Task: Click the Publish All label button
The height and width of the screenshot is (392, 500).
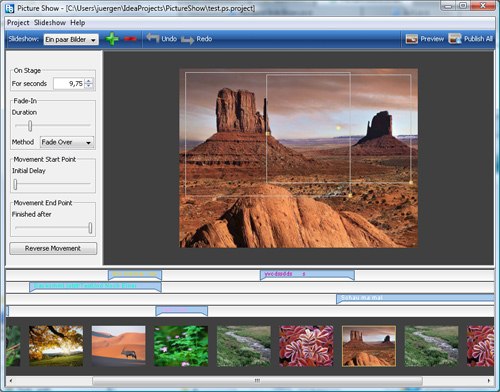Action: pos(478,39)
